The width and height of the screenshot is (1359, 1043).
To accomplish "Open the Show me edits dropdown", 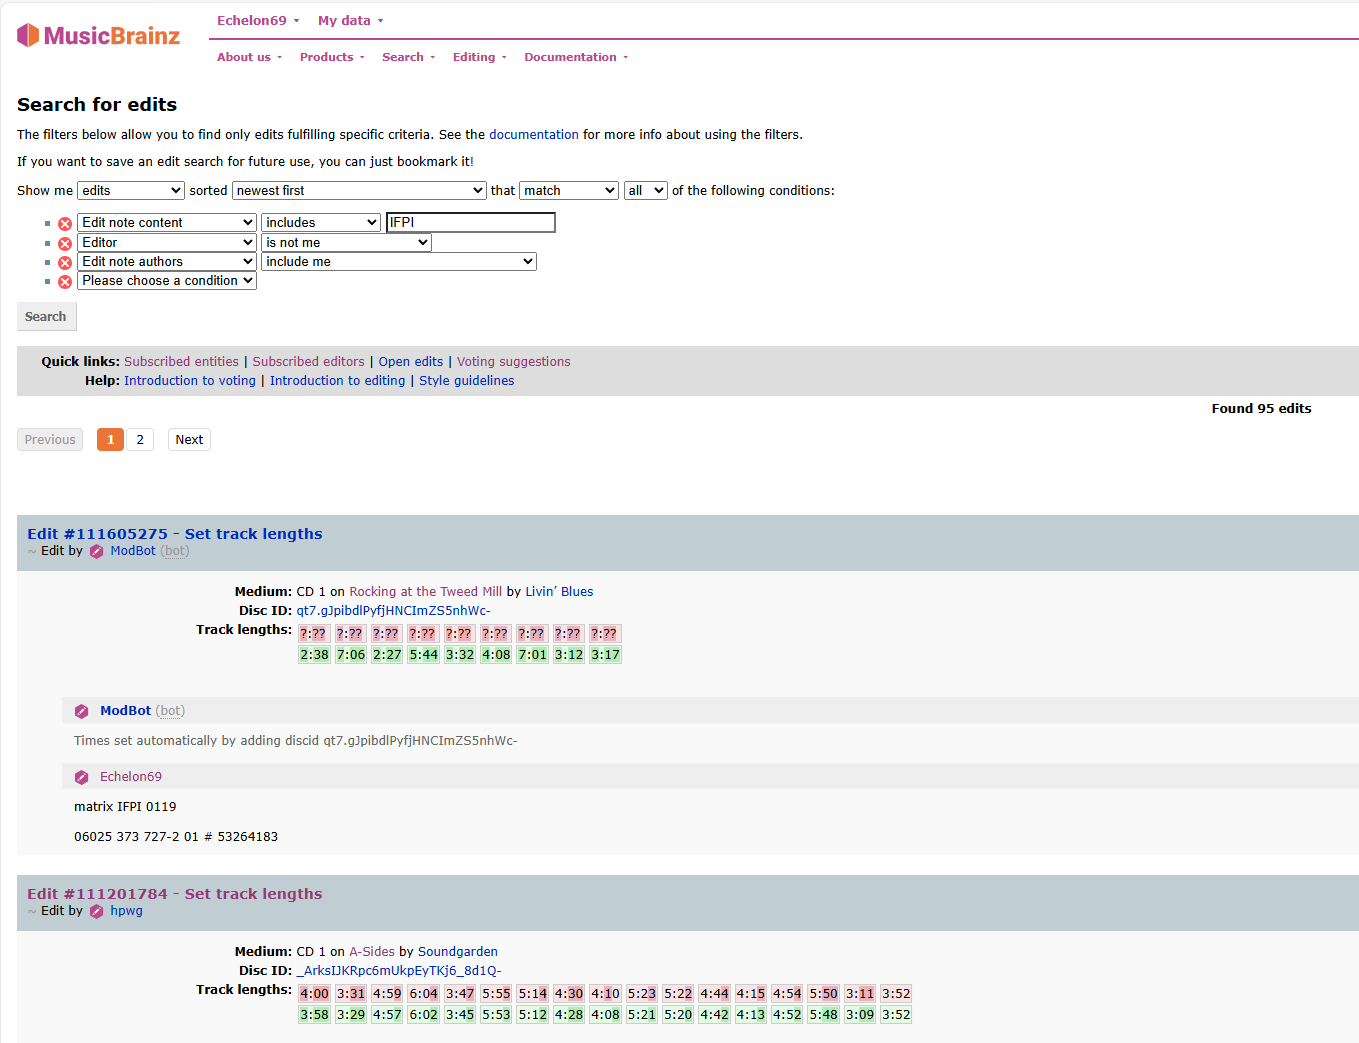I will point(131,190).
